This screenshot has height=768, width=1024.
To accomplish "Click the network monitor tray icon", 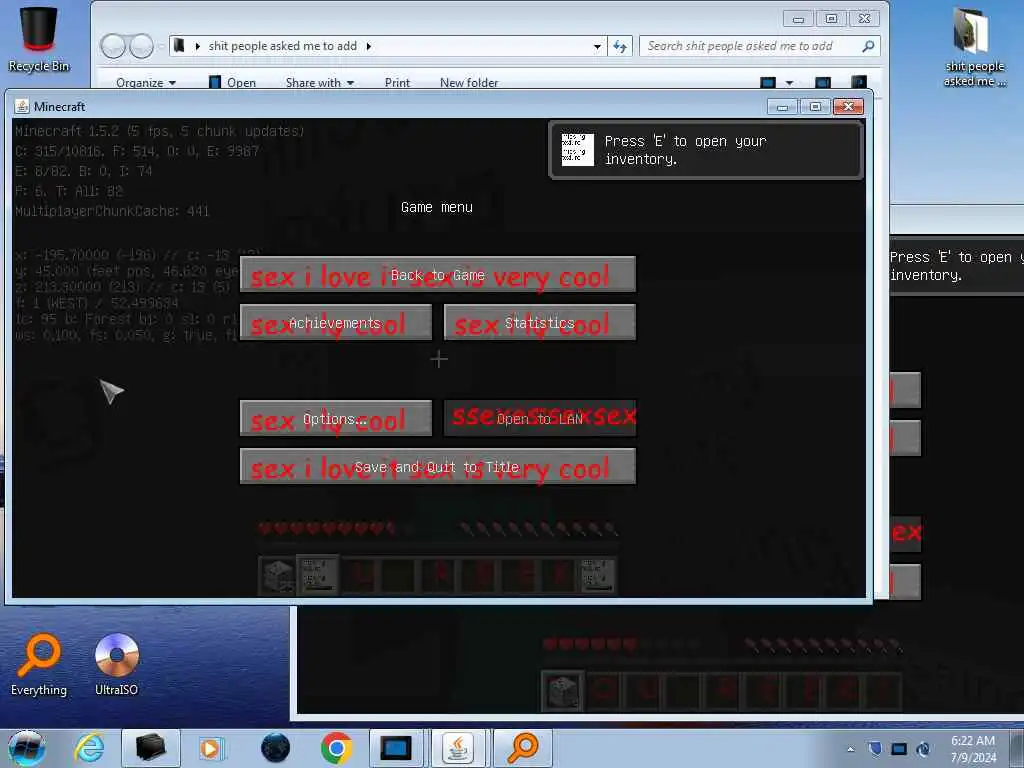I will (899, 748).
